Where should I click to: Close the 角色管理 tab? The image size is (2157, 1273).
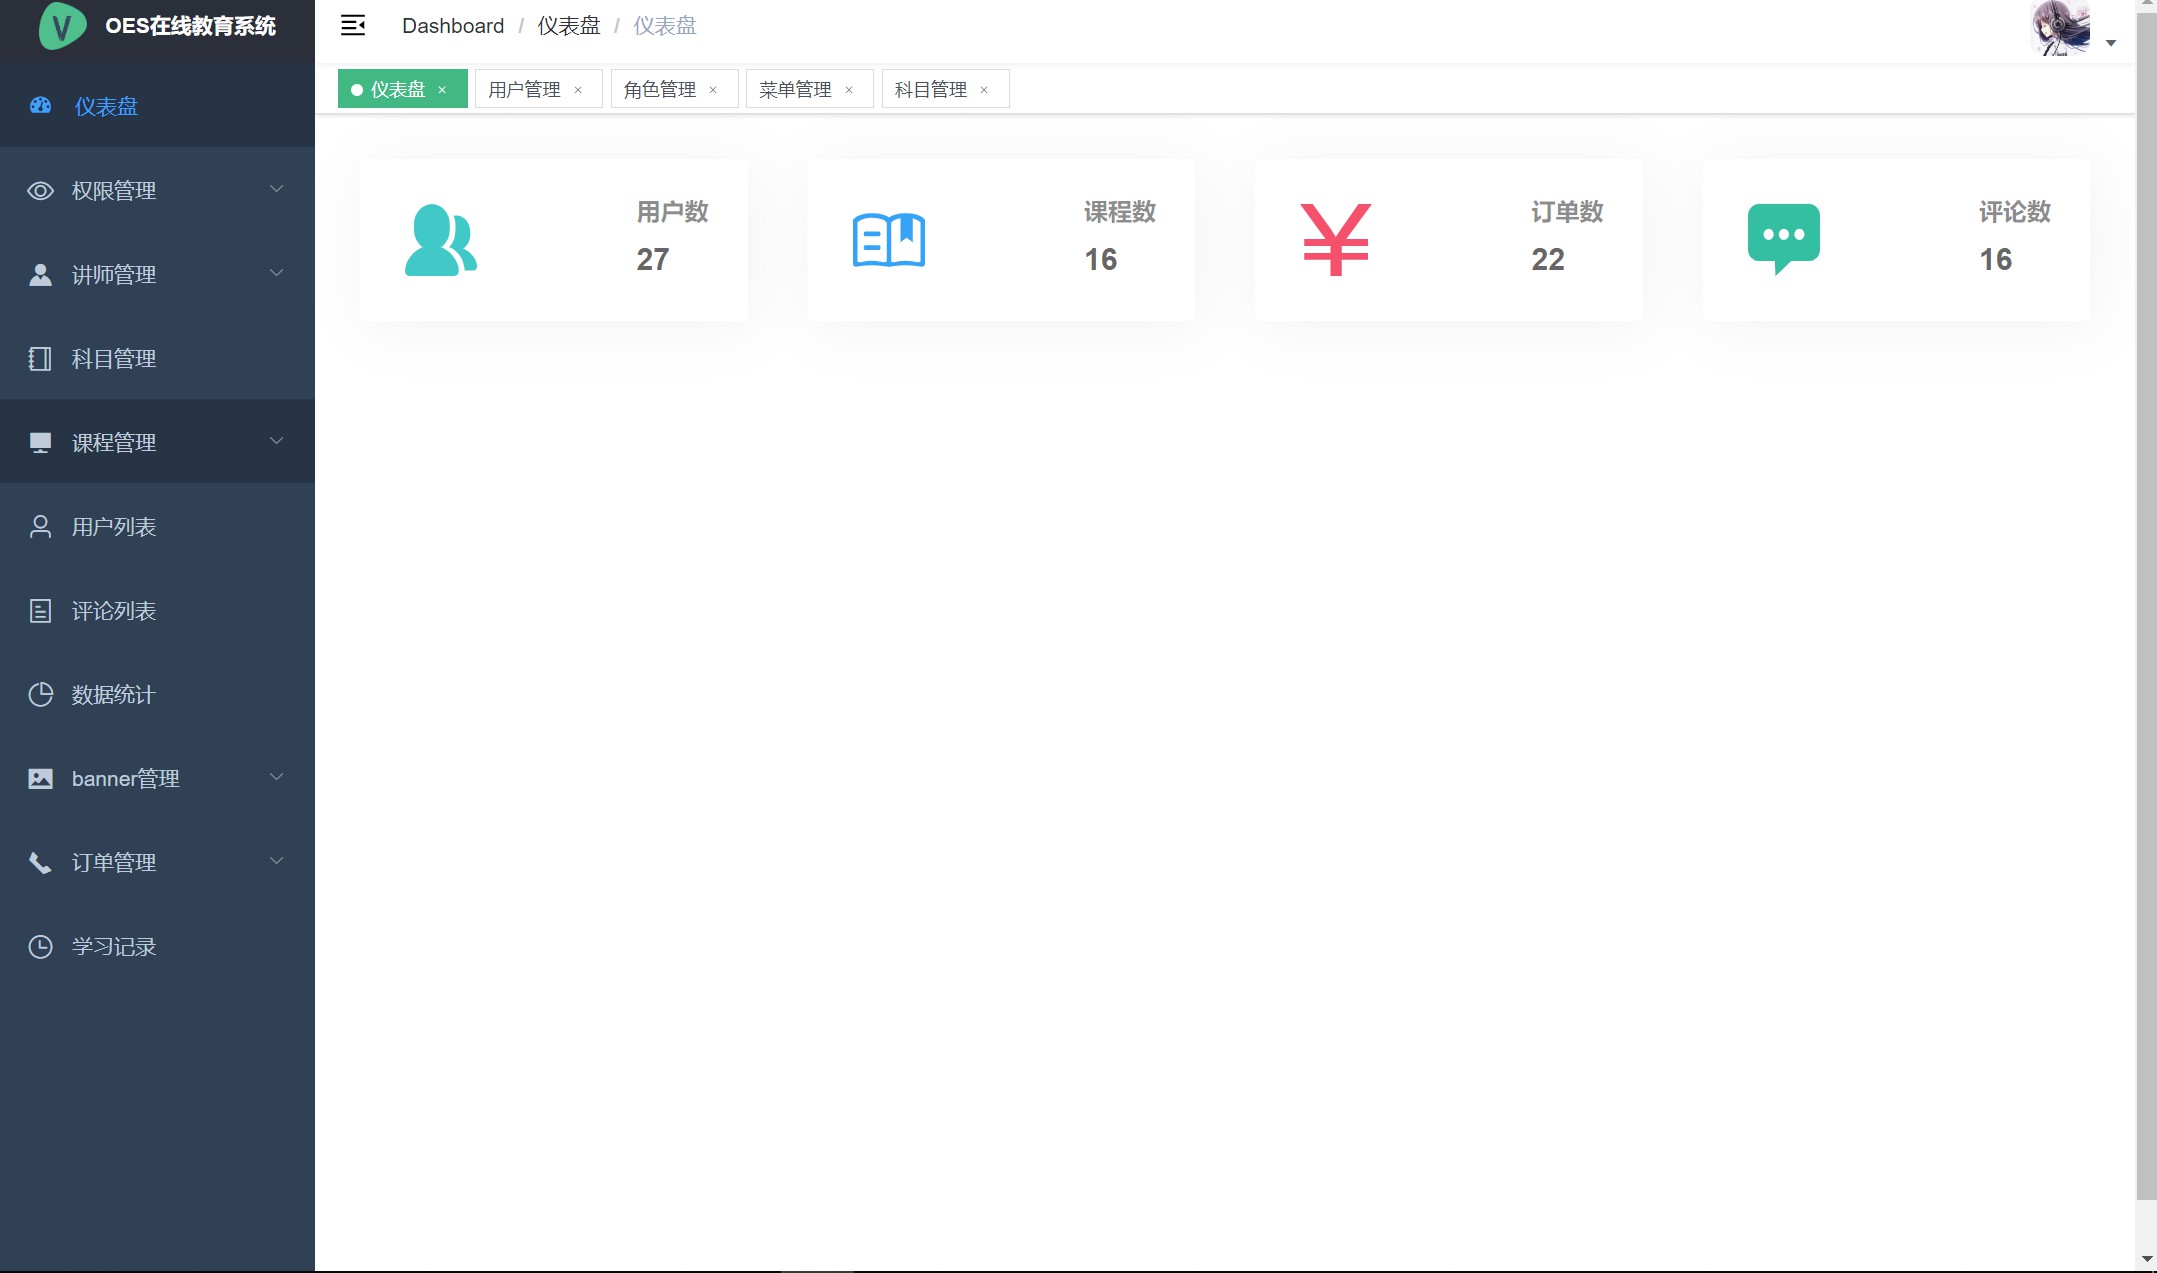pos(713,90)
